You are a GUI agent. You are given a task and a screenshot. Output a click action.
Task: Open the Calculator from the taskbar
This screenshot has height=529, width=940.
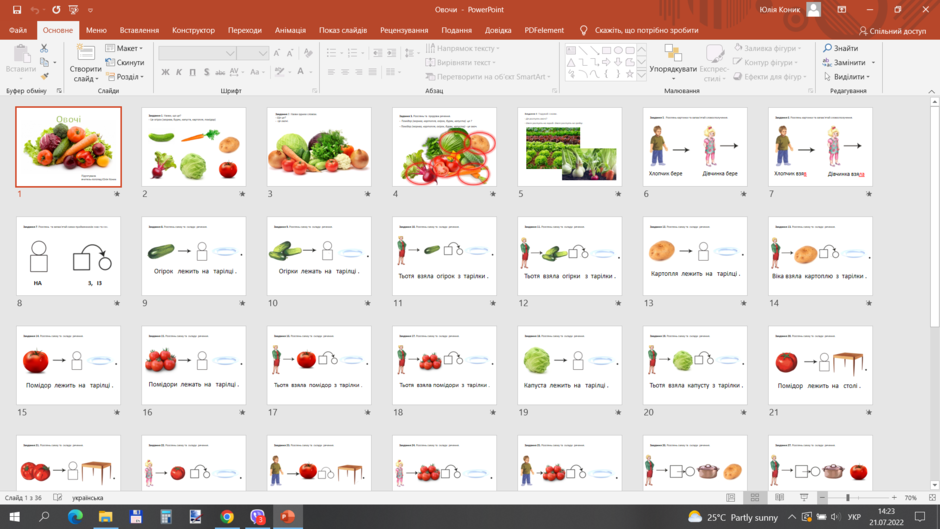[x=166, y=516]
